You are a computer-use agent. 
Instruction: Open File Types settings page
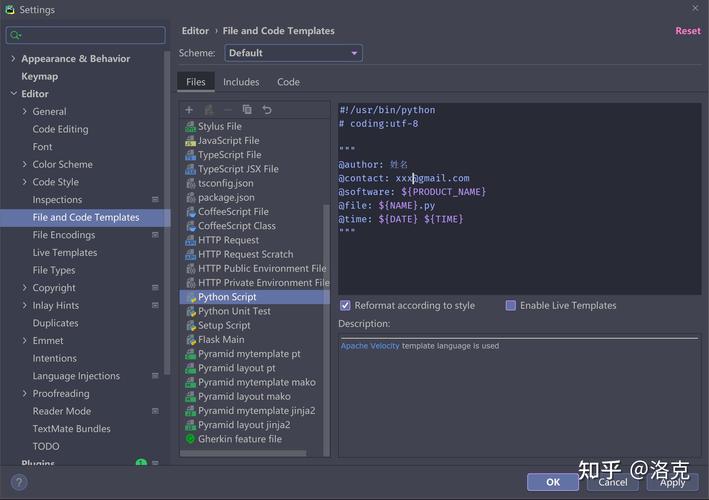pyautogui.click(x=54, y=270)
